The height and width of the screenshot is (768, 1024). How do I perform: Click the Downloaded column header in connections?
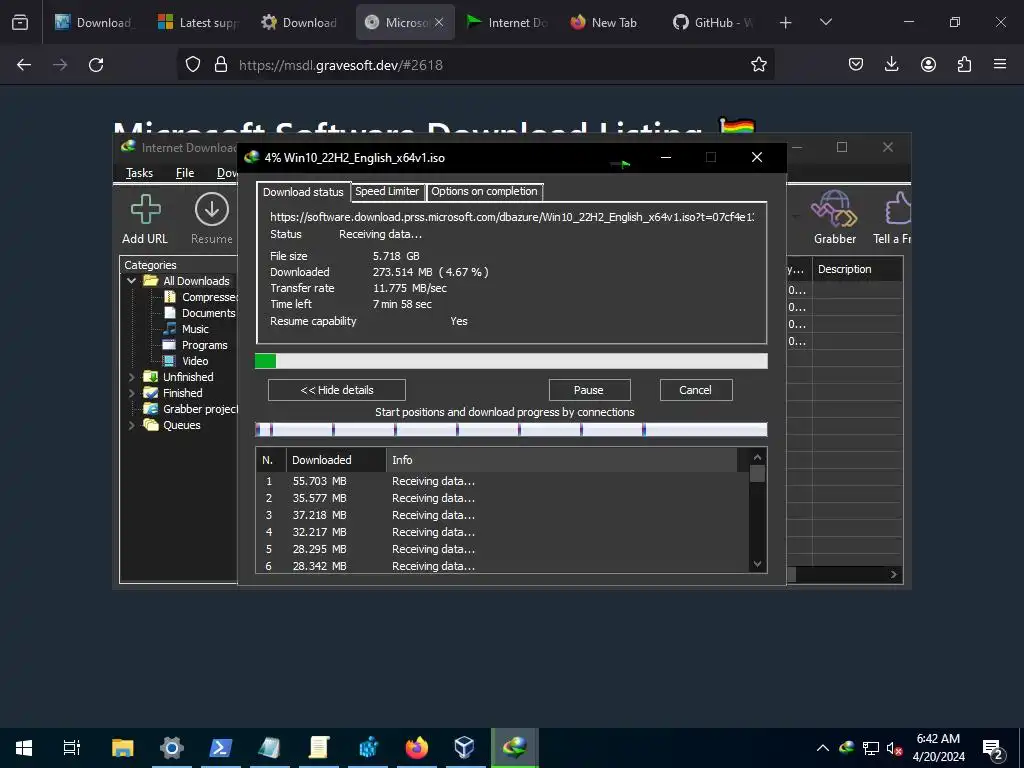336,460
